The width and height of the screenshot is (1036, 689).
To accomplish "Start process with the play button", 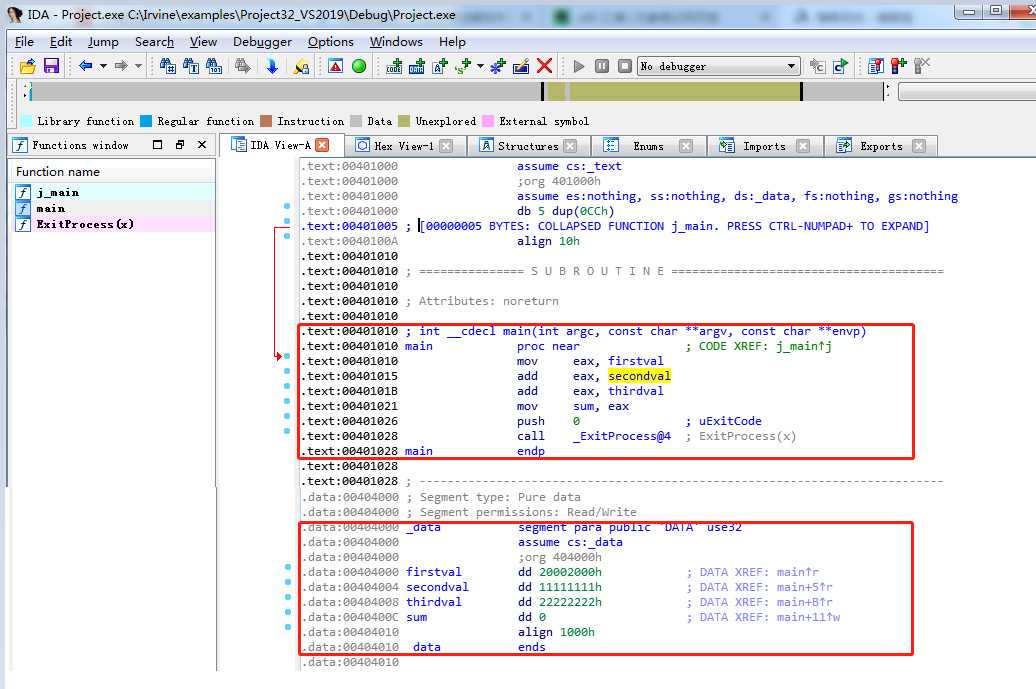I will click(x=579, y=66).
